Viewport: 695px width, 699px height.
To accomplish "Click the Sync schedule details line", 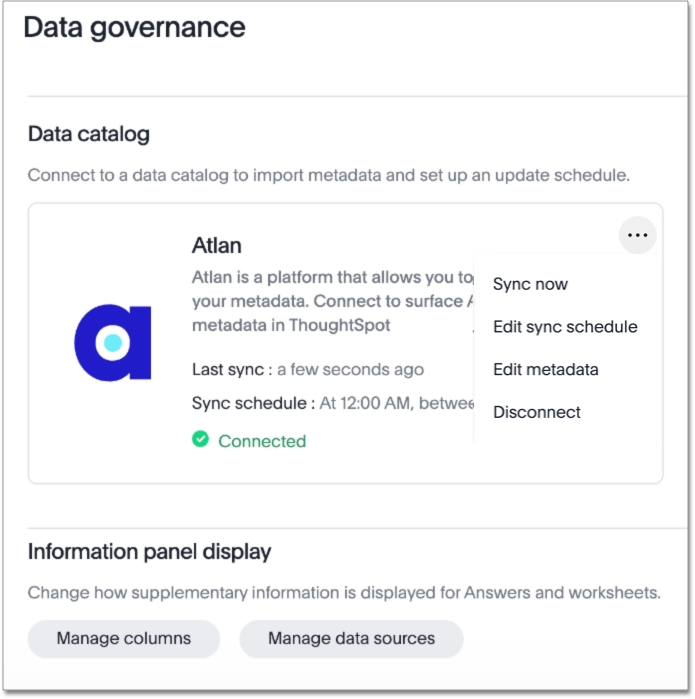I will 332,403.
